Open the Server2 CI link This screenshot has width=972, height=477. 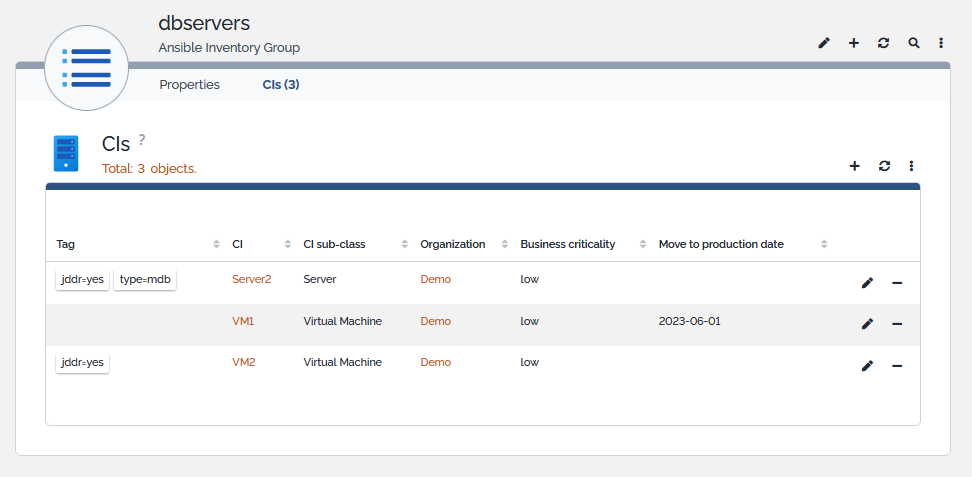pos(251,279)
